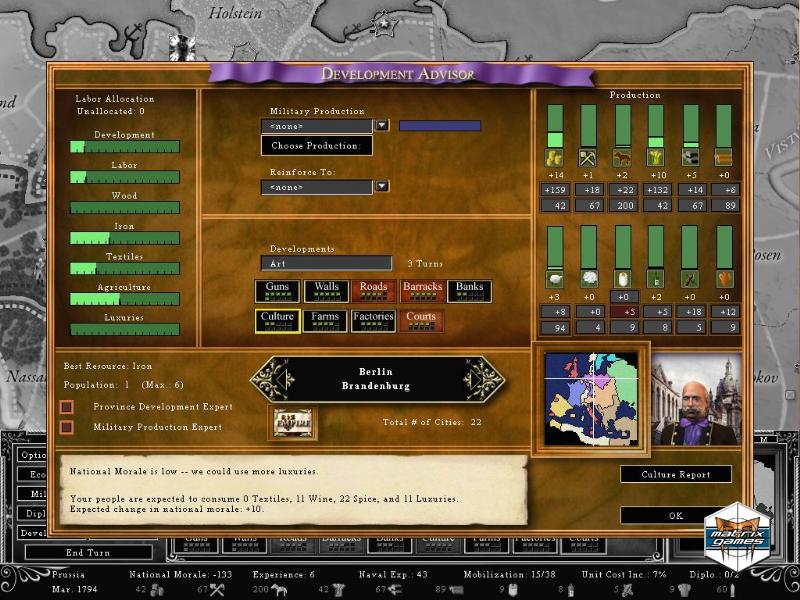Select the yellow sheaf production icon

pos(656,158)
